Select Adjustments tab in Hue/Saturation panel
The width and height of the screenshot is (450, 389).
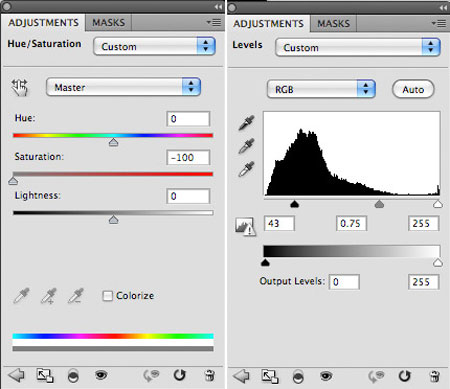[43, 23]
